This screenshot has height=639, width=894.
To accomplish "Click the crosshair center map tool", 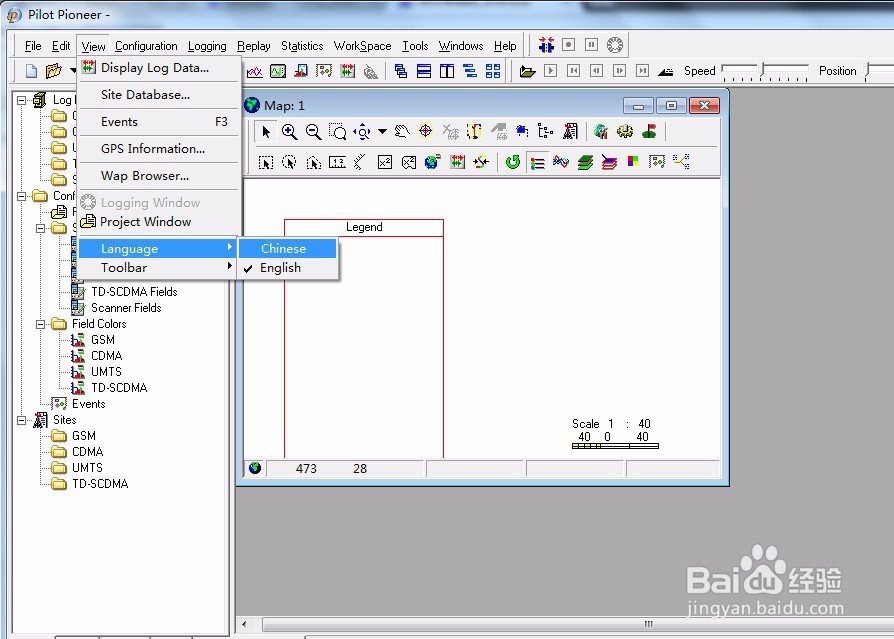I will (x=425, y=132).
